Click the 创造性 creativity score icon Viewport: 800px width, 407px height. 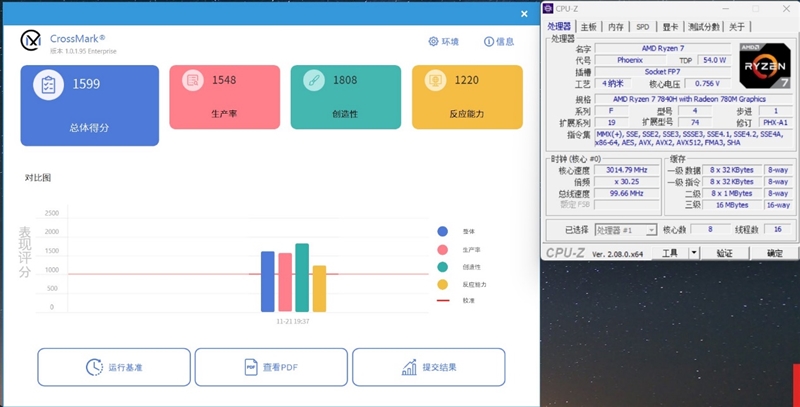[312, 80]
